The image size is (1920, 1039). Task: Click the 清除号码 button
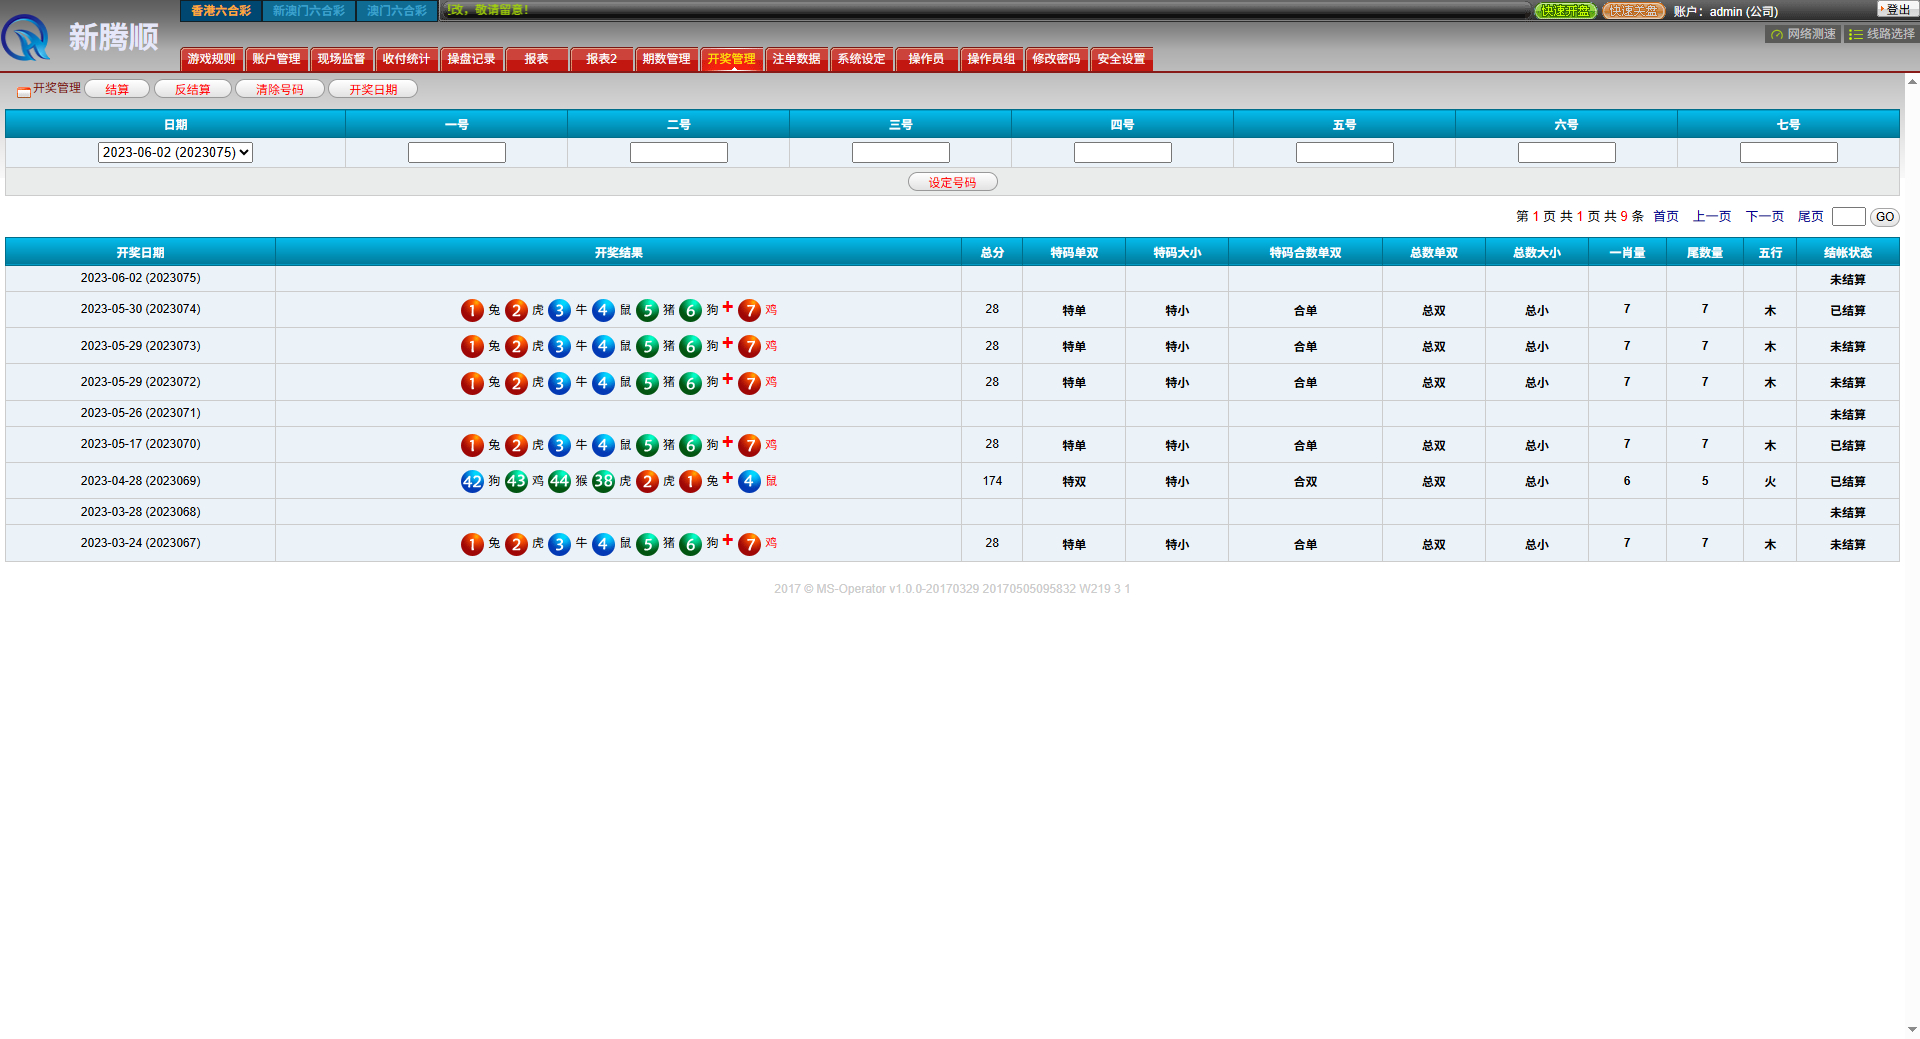click(x=280, y=90)
